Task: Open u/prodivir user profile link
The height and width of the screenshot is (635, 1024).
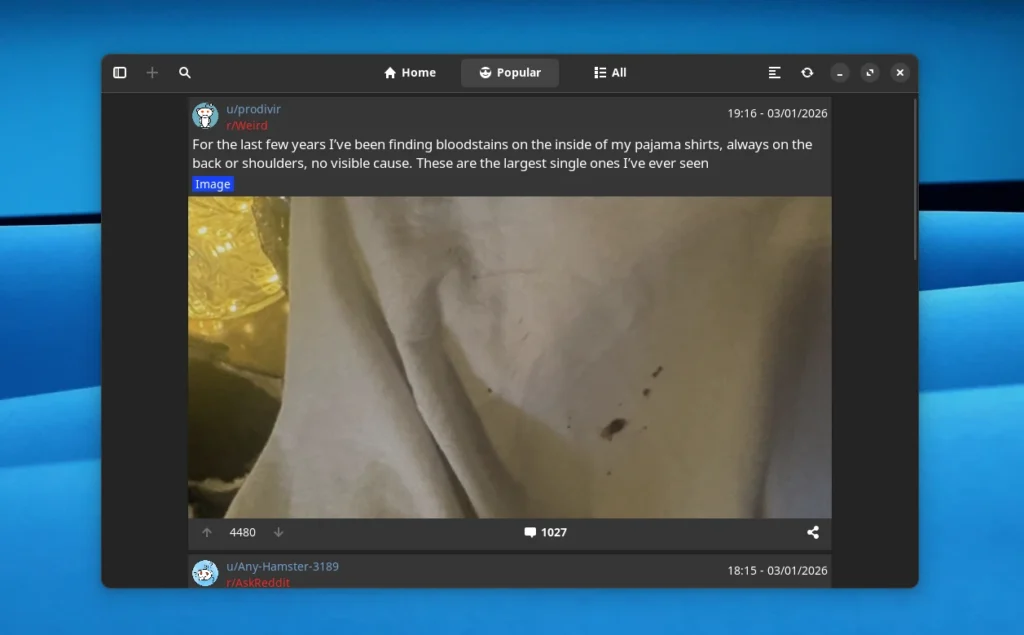Action: [253, 109]
